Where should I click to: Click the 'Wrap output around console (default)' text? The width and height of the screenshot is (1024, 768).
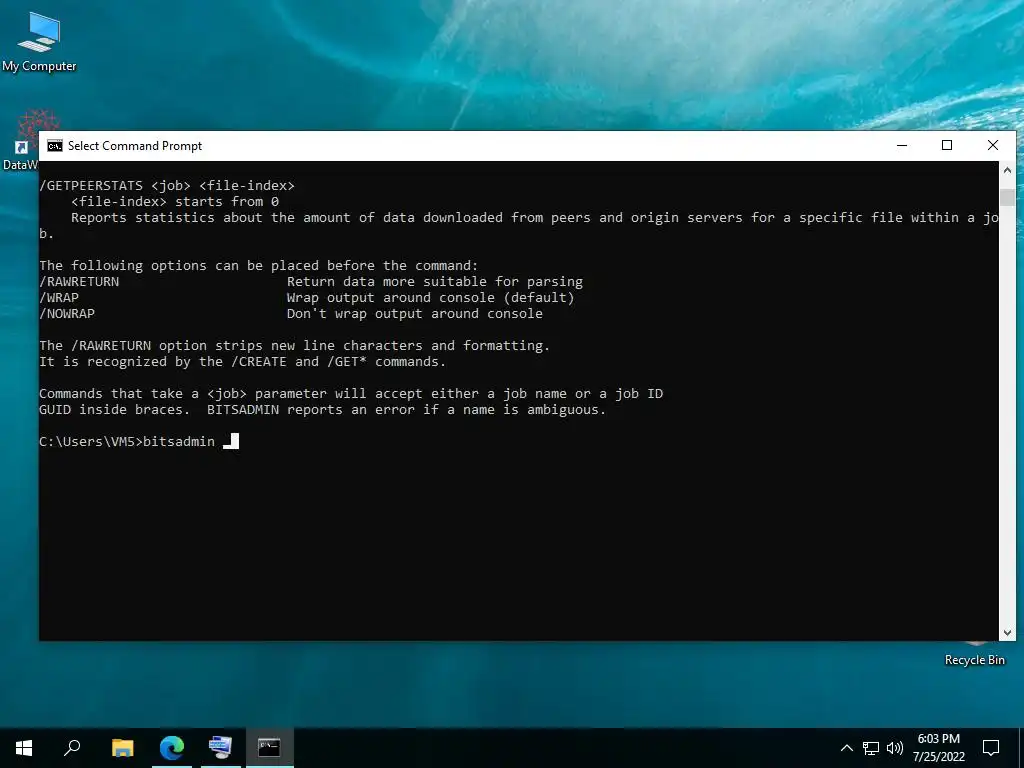point(430,298)
